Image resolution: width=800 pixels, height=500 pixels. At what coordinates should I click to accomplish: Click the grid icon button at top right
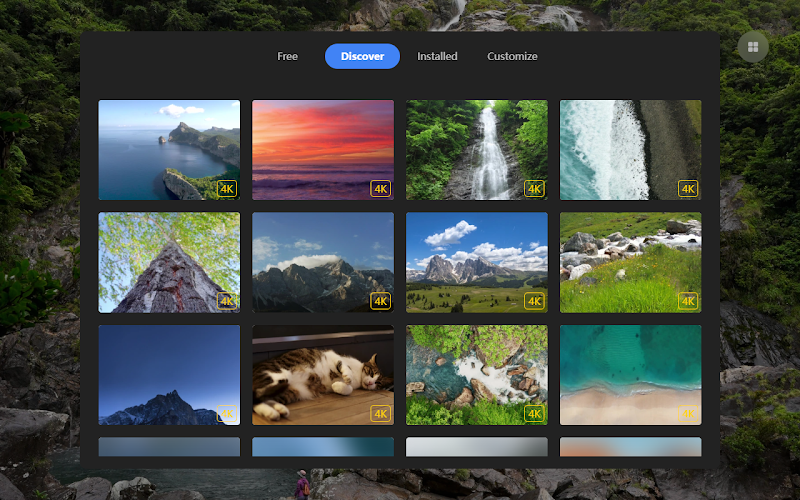pos(753,47)
